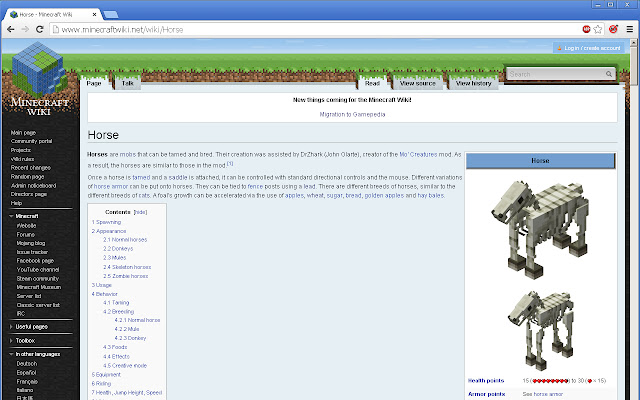Go to a Random page
640x400 pixels.
[x=27, y=177]
